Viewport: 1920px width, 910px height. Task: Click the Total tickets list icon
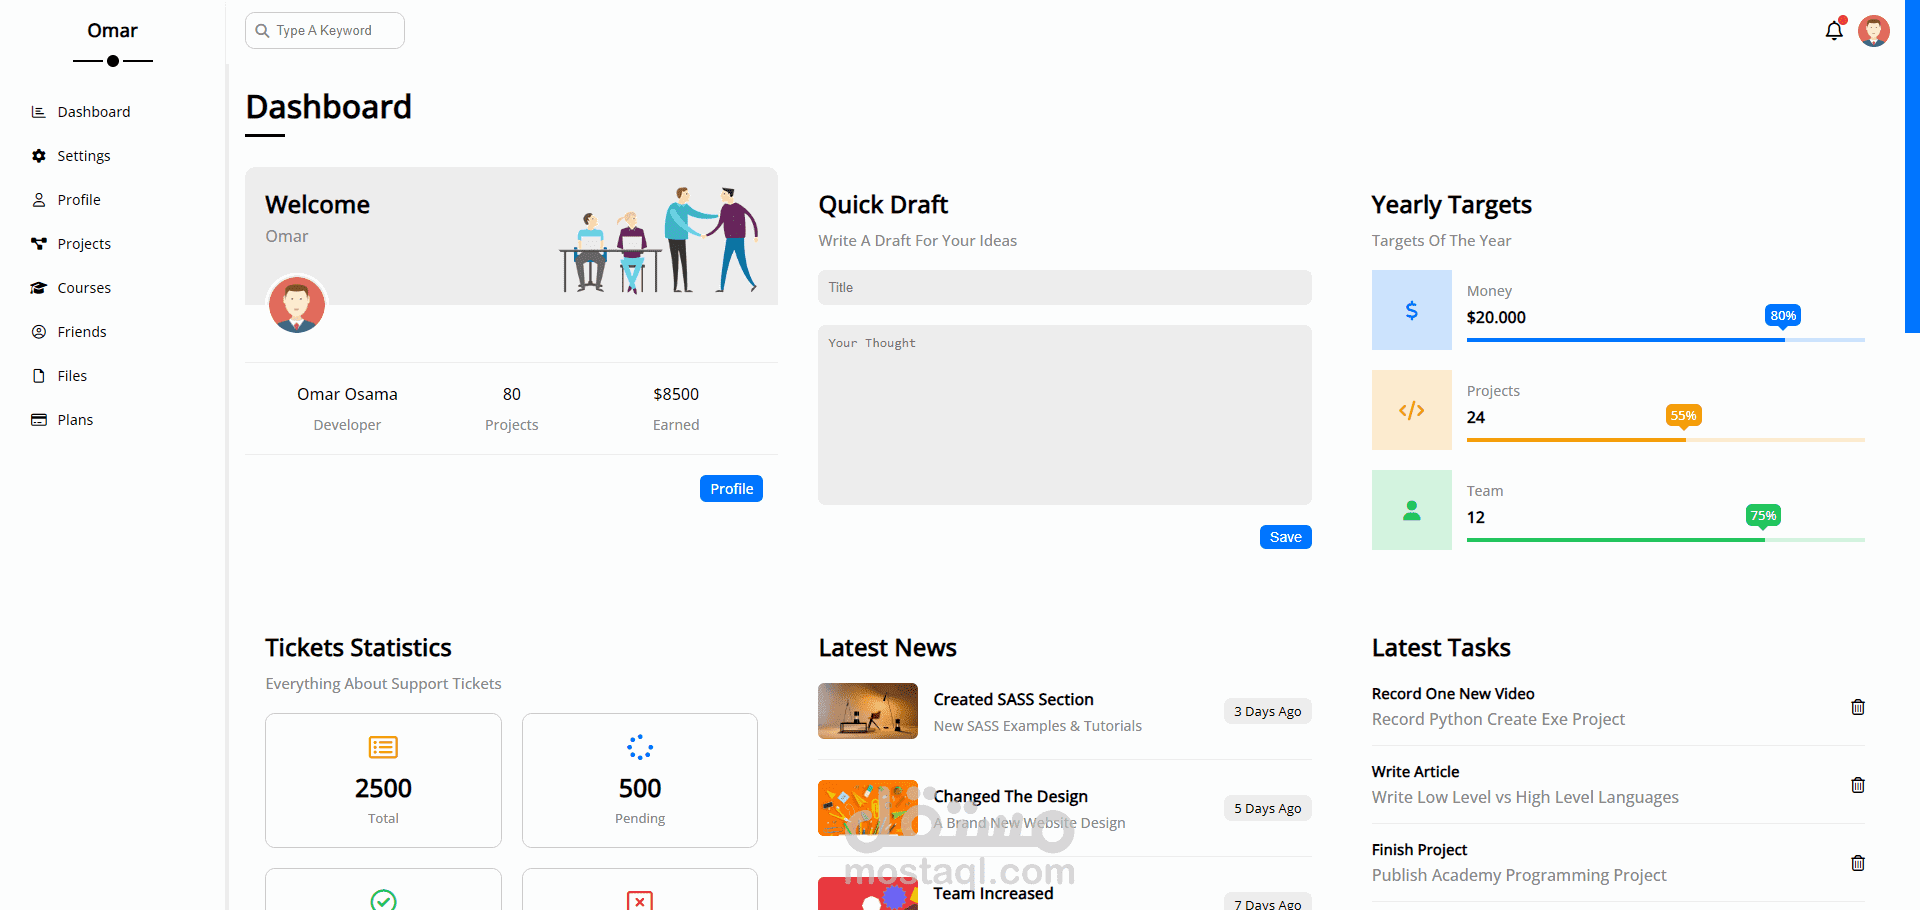383,747
